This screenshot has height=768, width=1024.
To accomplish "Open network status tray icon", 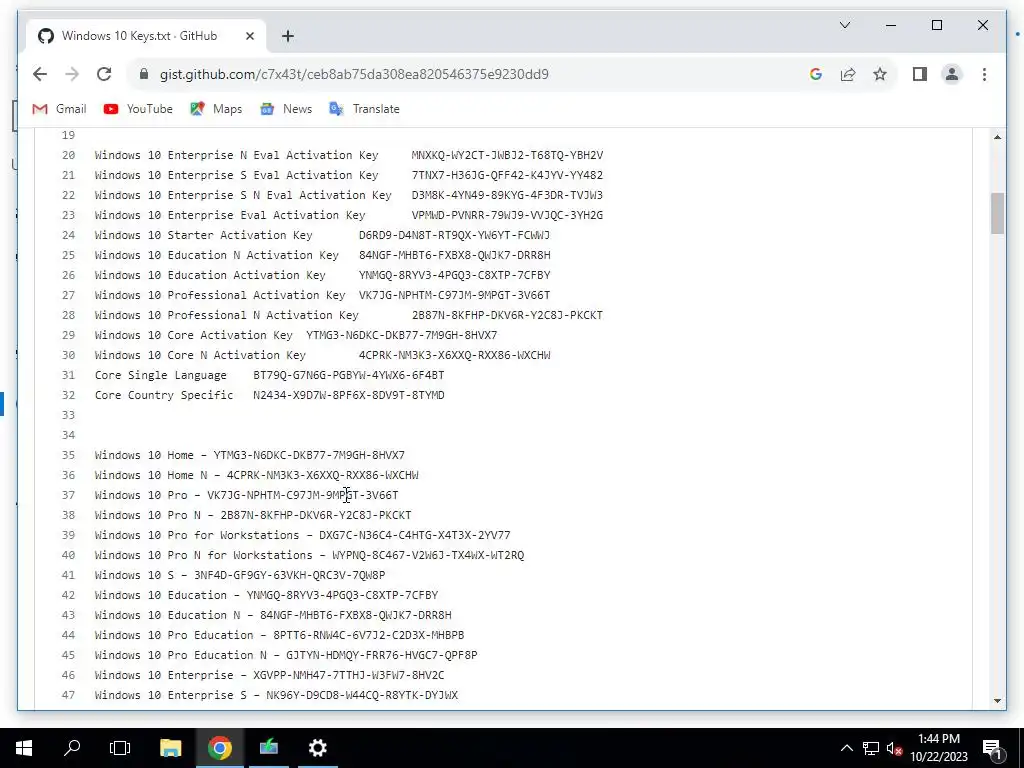I will pos(871,748).
